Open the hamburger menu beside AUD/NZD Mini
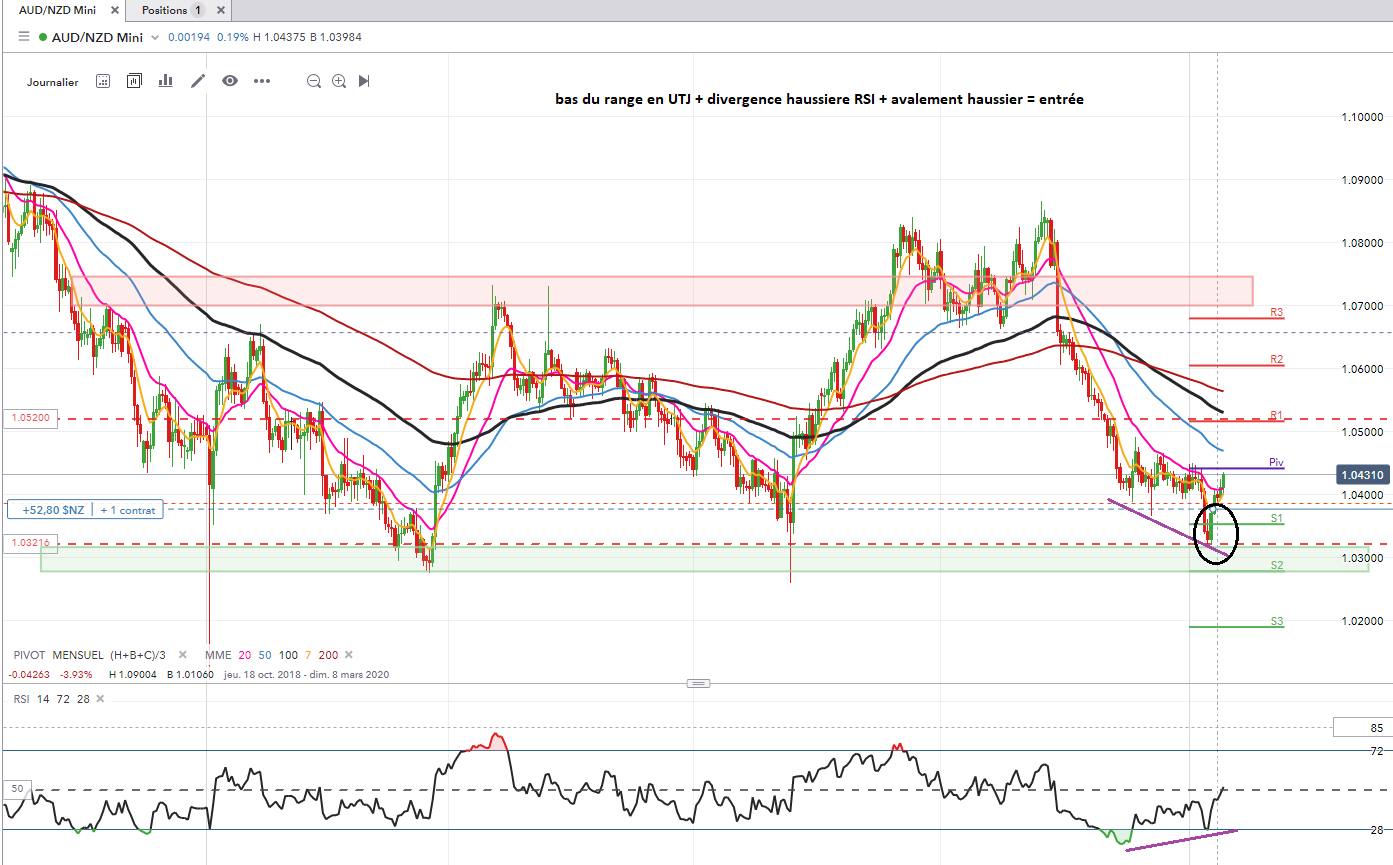The width and height of the screenshot is (1393, 865). pyautogui.click(x=23, y=37)
